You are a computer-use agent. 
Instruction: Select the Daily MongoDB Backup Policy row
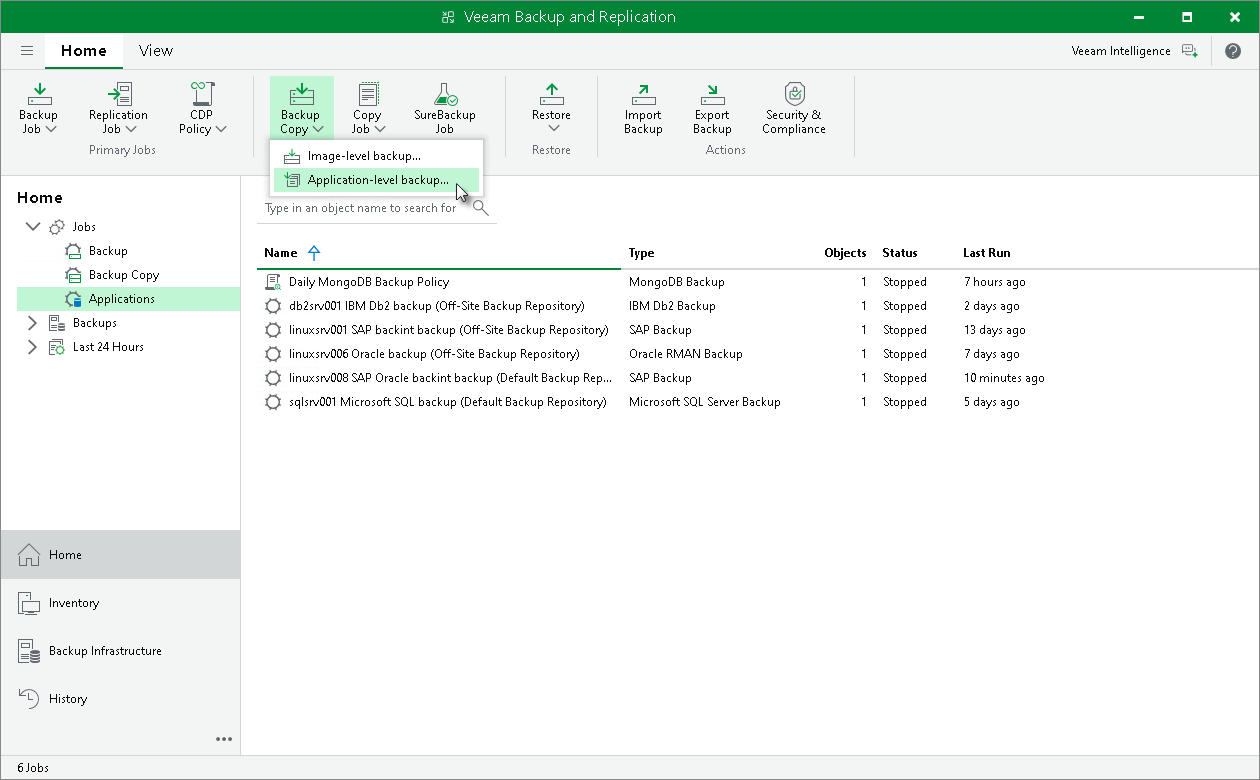click(369, 282)
